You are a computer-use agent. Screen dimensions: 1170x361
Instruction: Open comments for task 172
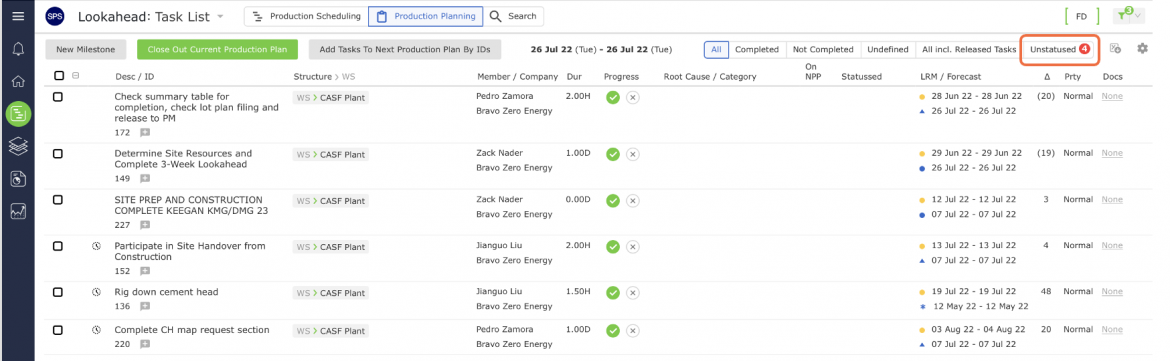coord(145,133)
